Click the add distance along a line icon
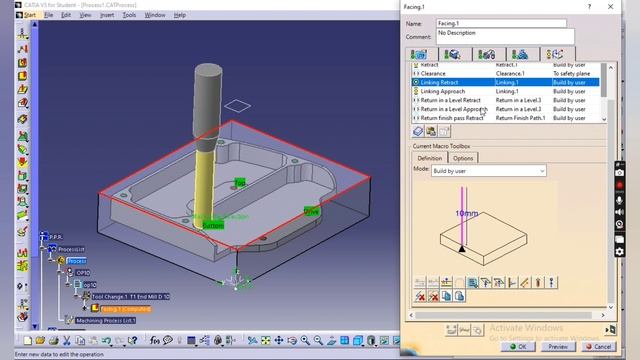640x360 pixels. pos(525,282)
